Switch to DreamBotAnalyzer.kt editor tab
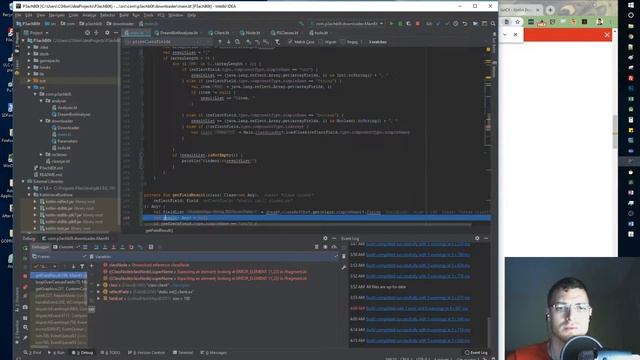Viewport: 640px width, 360px height. coord(176,33)
